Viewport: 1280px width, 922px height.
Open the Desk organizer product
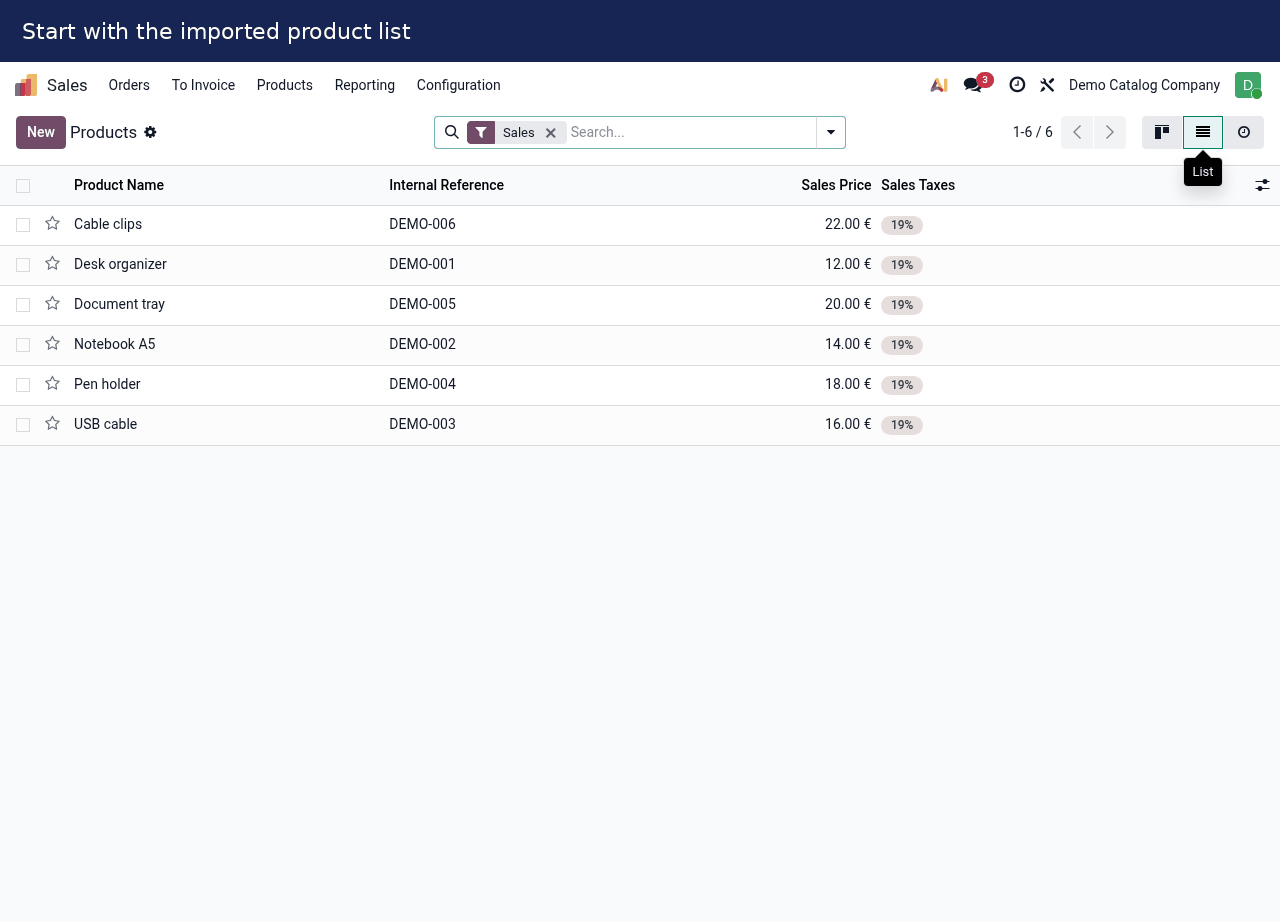(120, 264)
